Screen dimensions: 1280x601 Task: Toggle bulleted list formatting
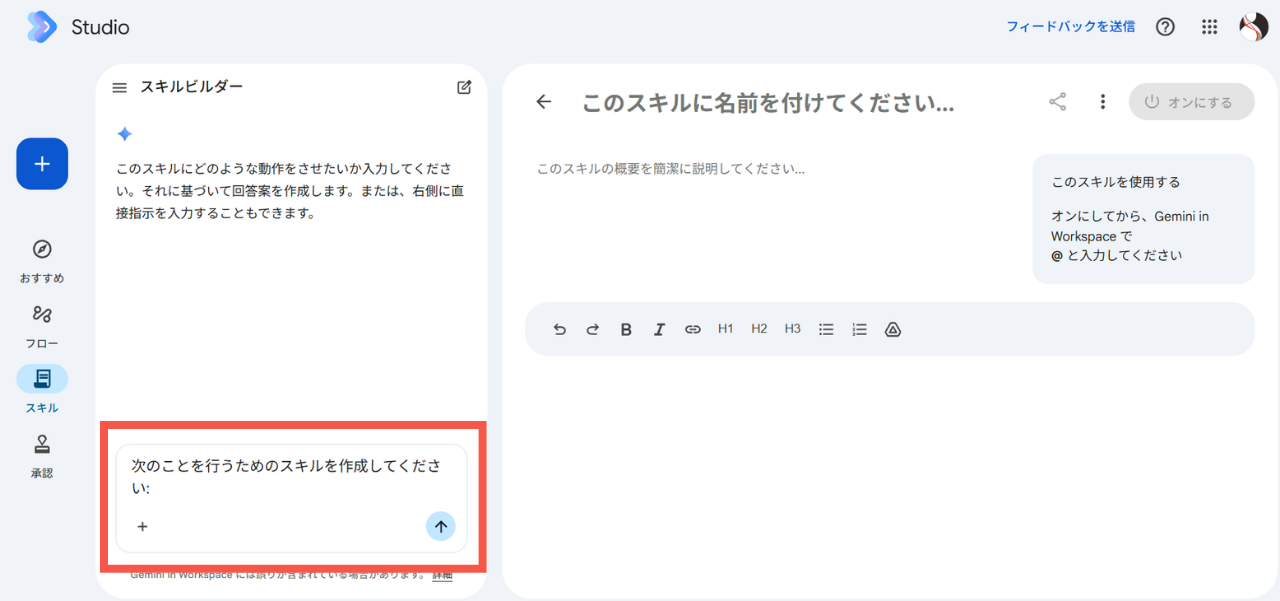[826, 329]
